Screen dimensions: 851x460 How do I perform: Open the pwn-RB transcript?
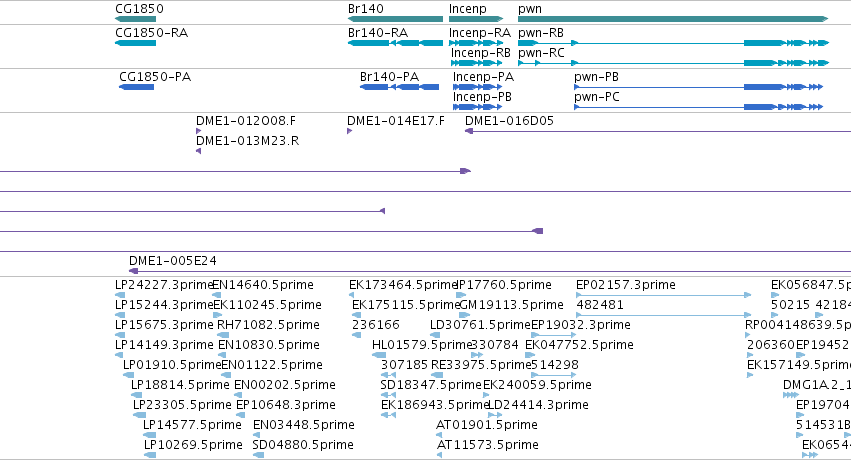[x=673, y=43]
